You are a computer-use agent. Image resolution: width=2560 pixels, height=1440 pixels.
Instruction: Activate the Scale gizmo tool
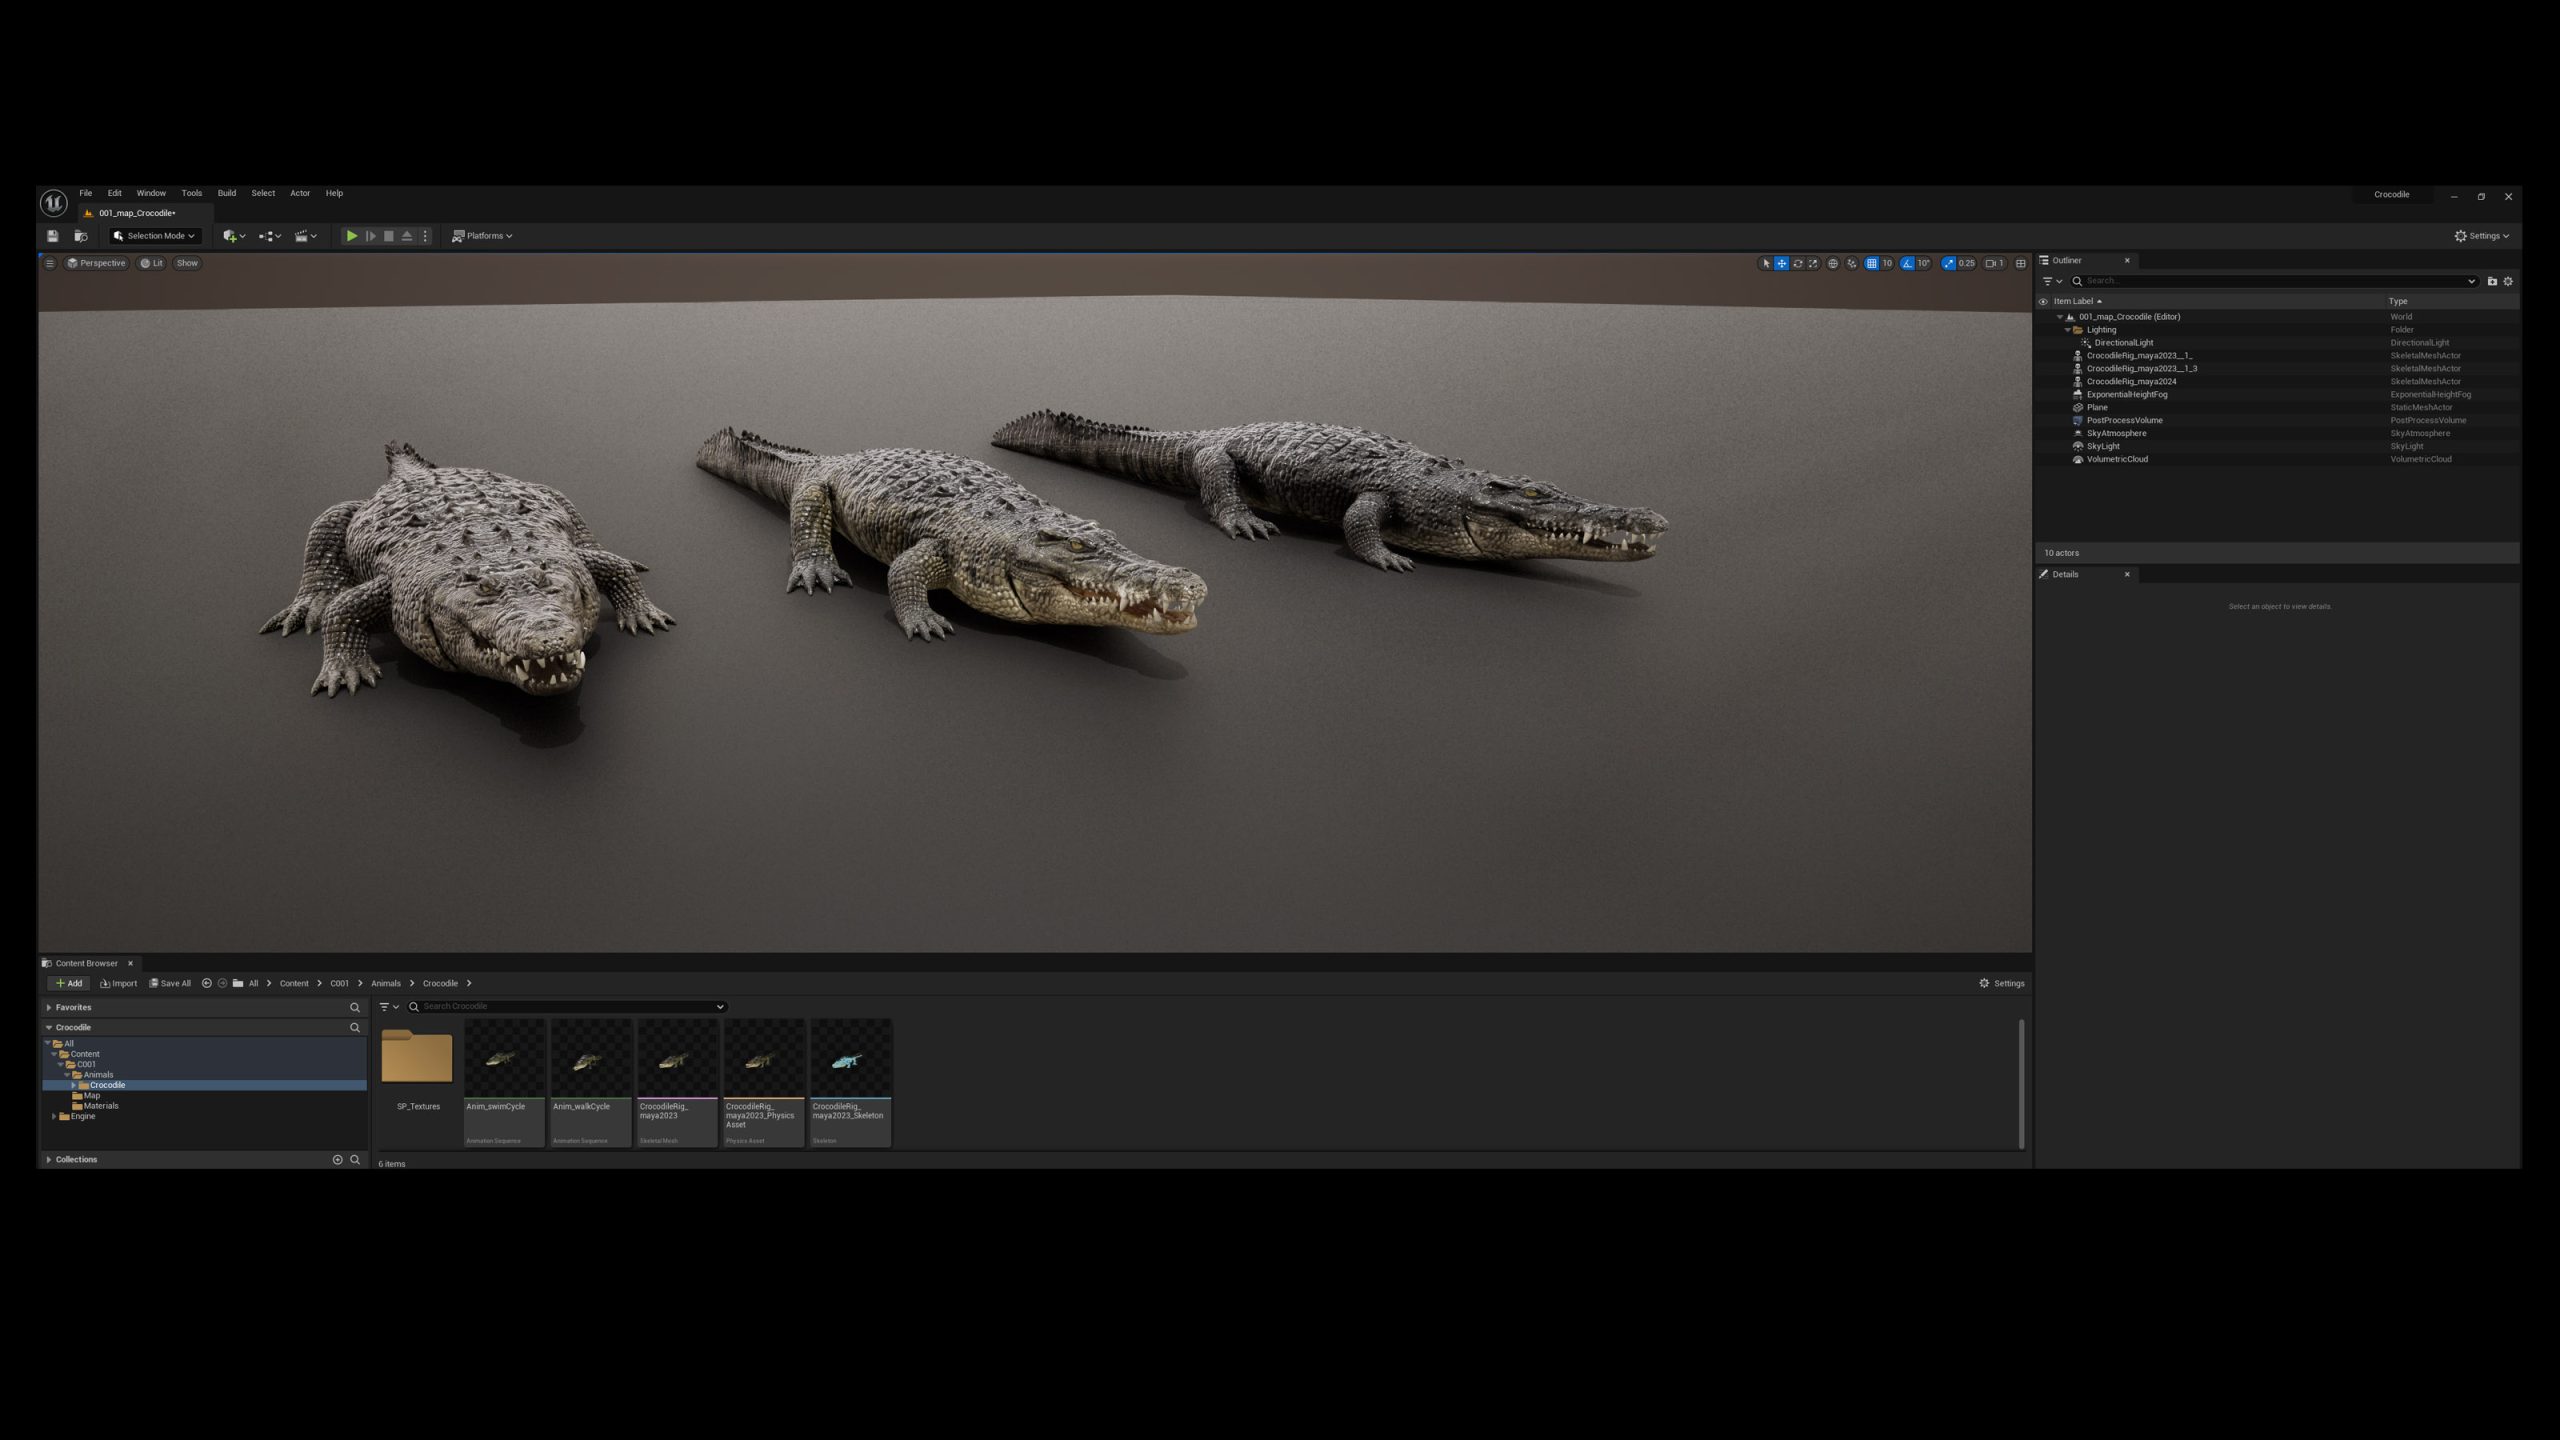point(1813,264)
